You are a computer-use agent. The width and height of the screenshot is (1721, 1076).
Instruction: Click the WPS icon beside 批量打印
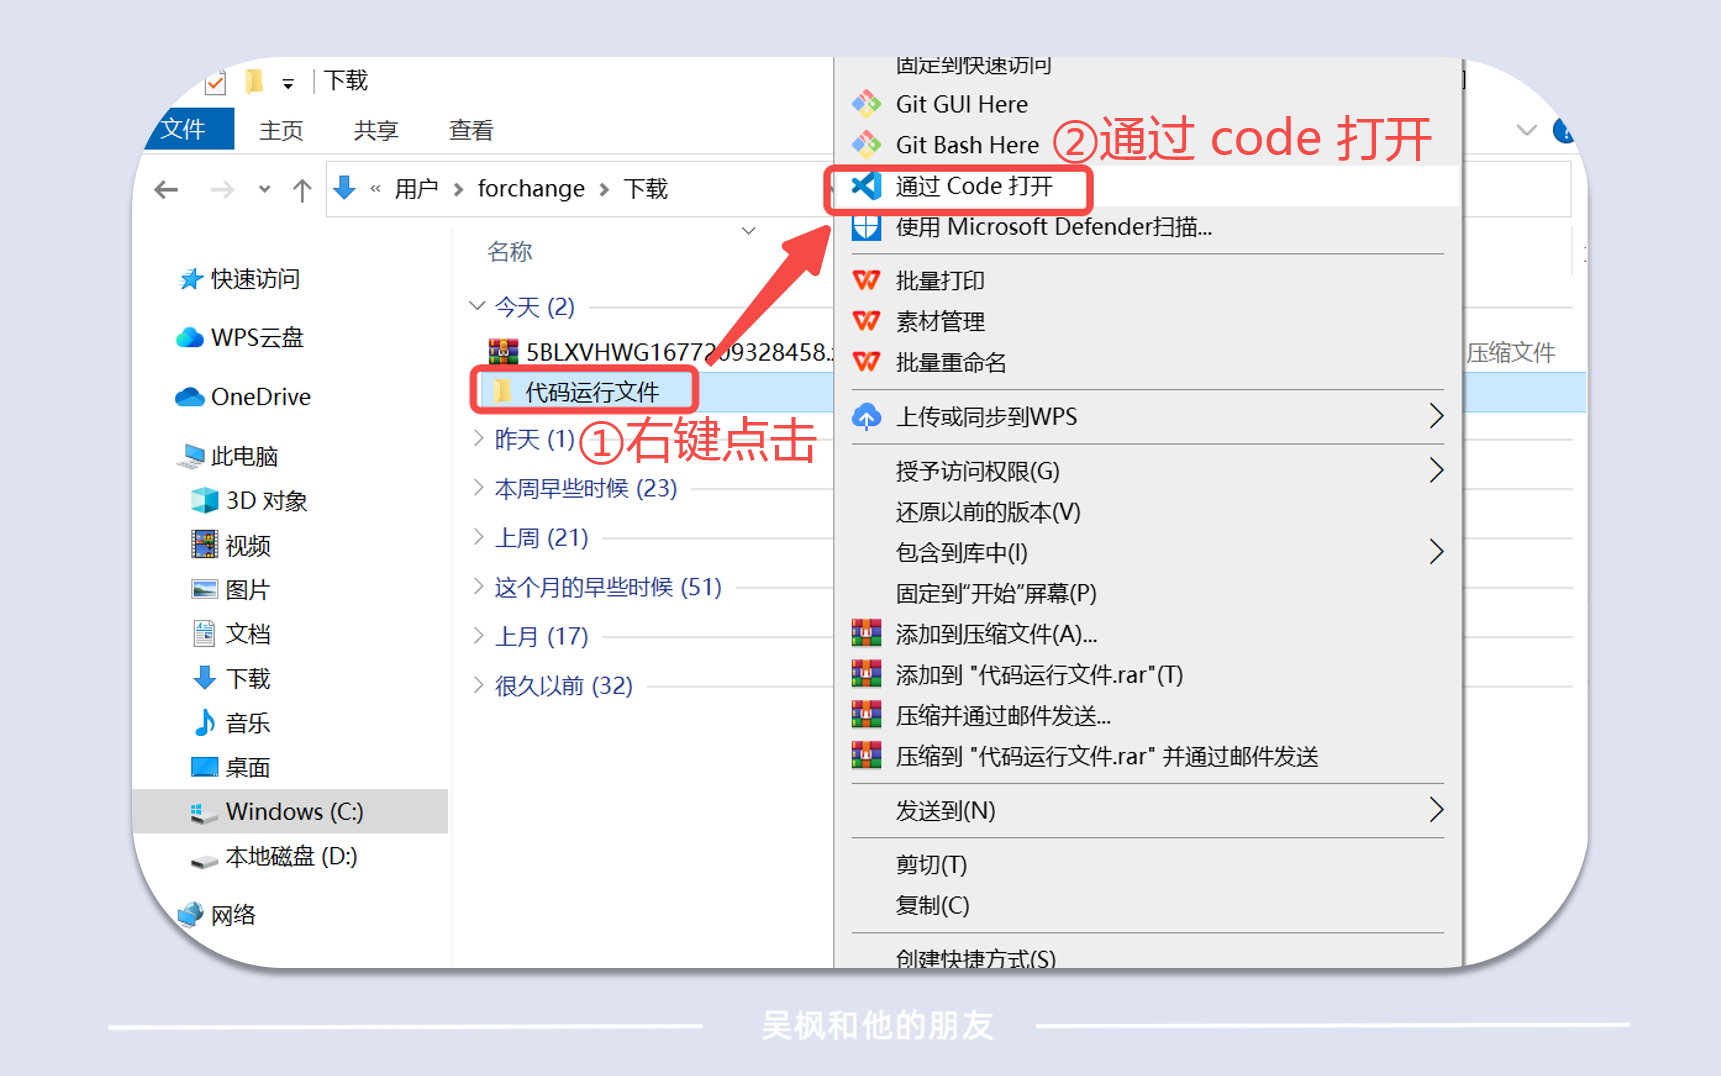pyautogui.click(x=866, y=280)
